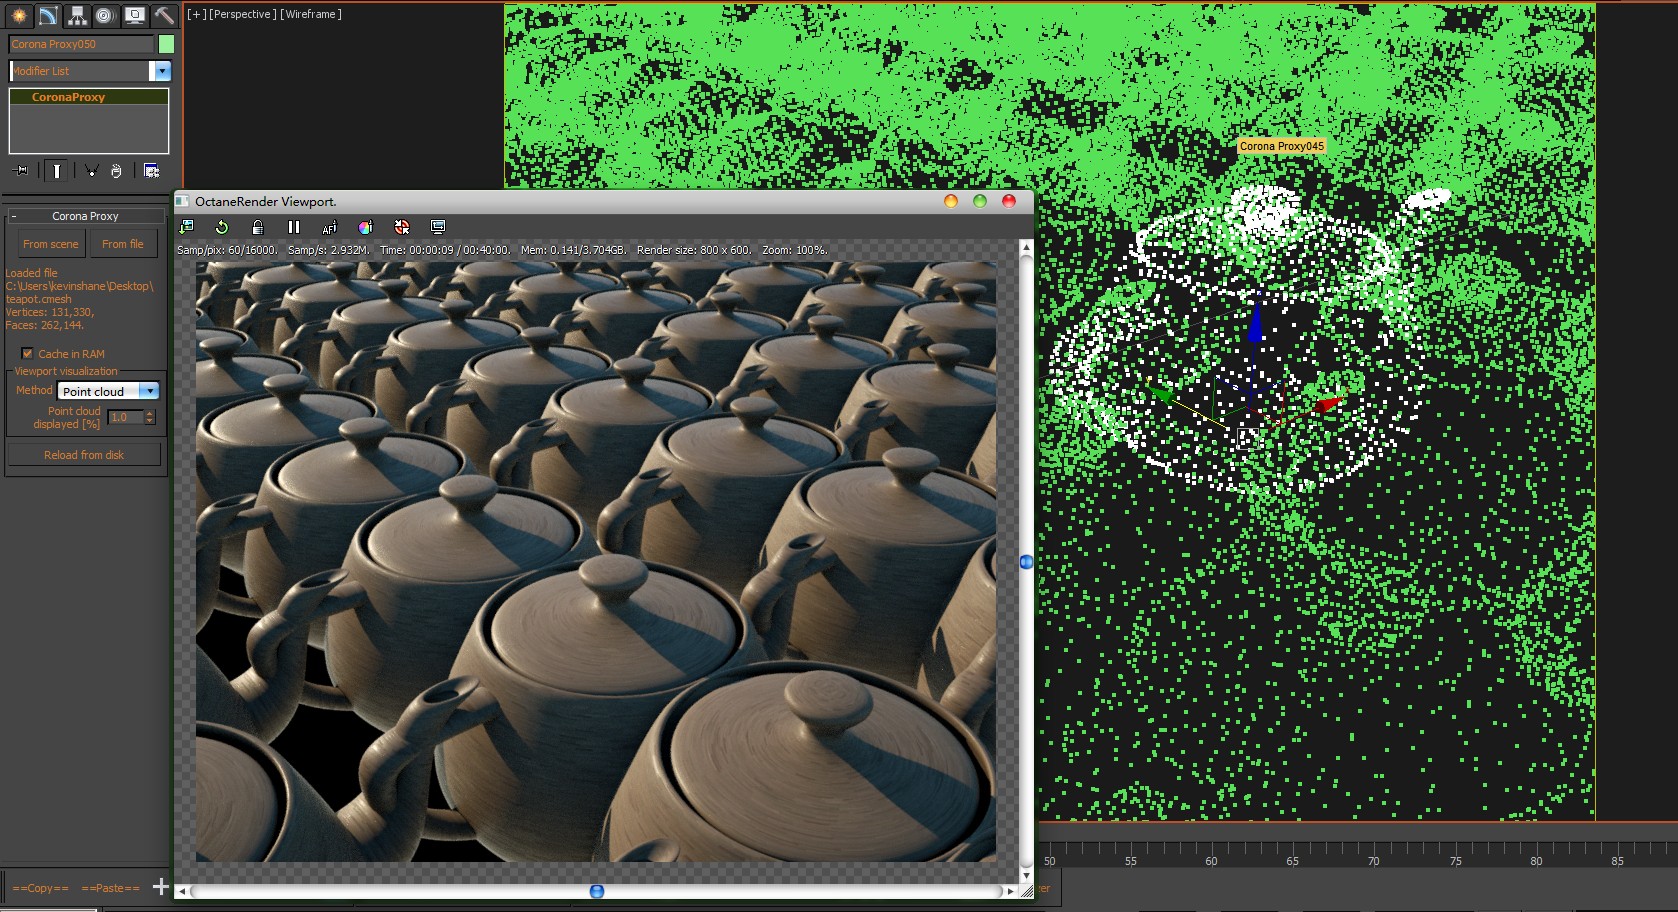This screenshot has width=1678, height=912.
Task: Open the Wireframe shading menu
Action: pos(311,14)
